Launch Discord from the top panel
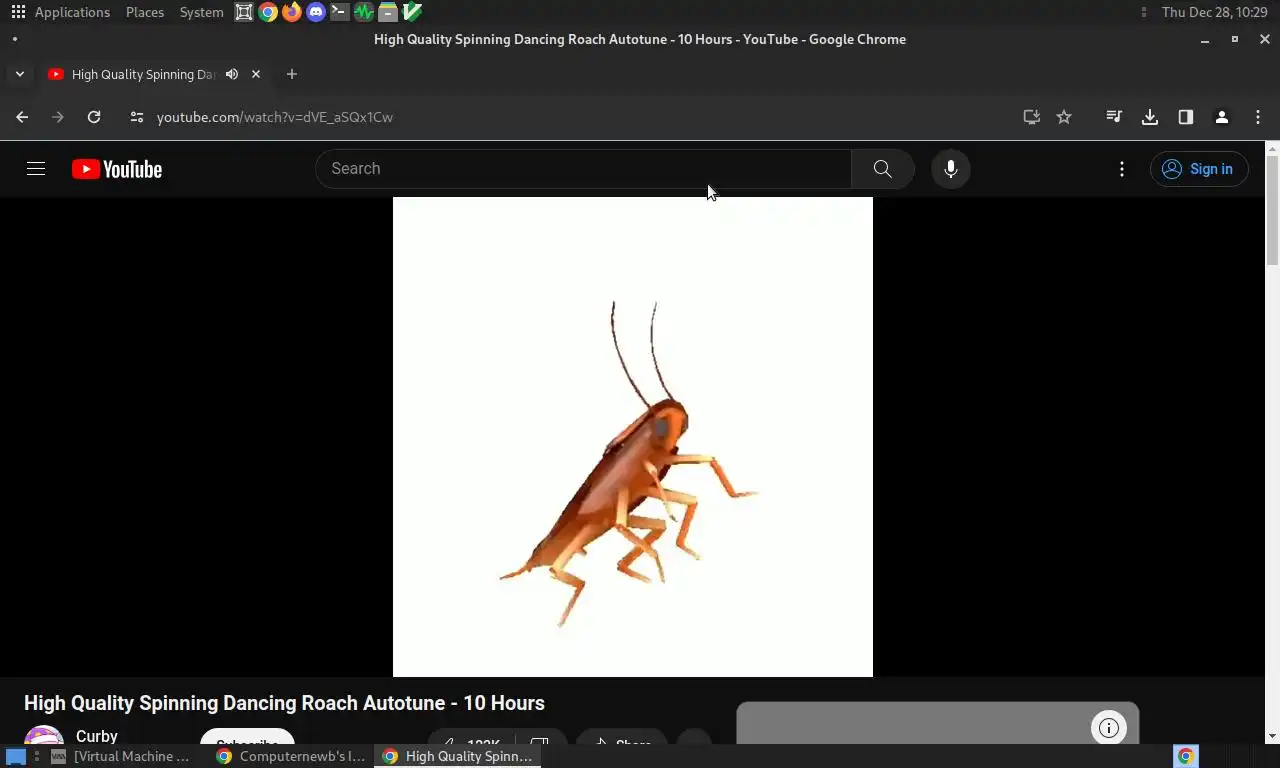 (x=316, y=12)
